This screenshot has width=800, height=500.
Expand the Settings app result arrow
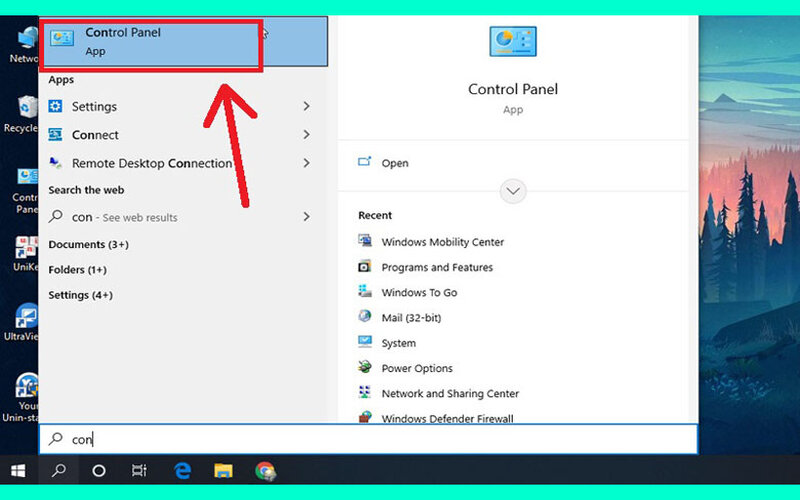[x=307, y=107]
